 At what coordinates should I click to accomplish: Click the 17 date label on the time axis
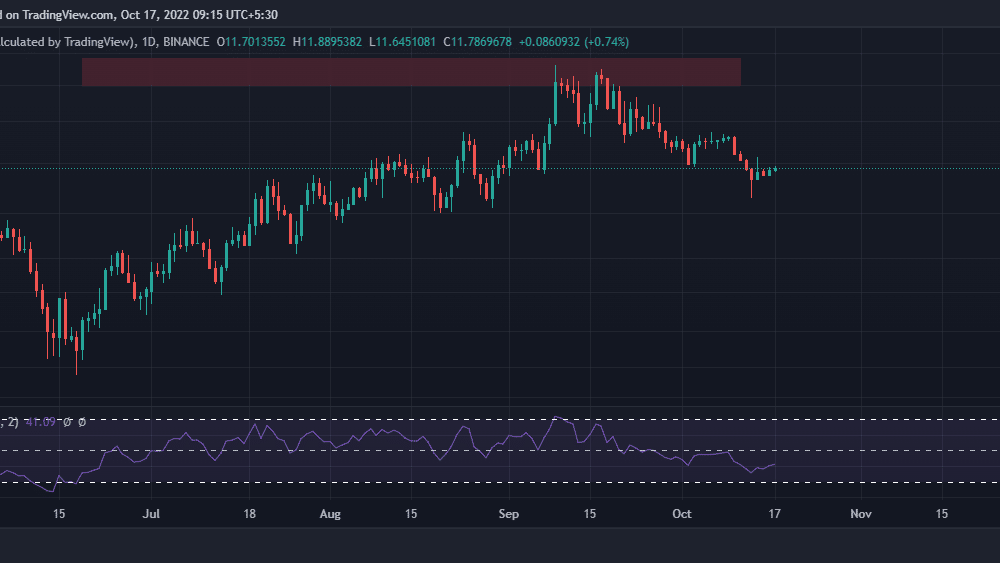(x=774, y=514)
